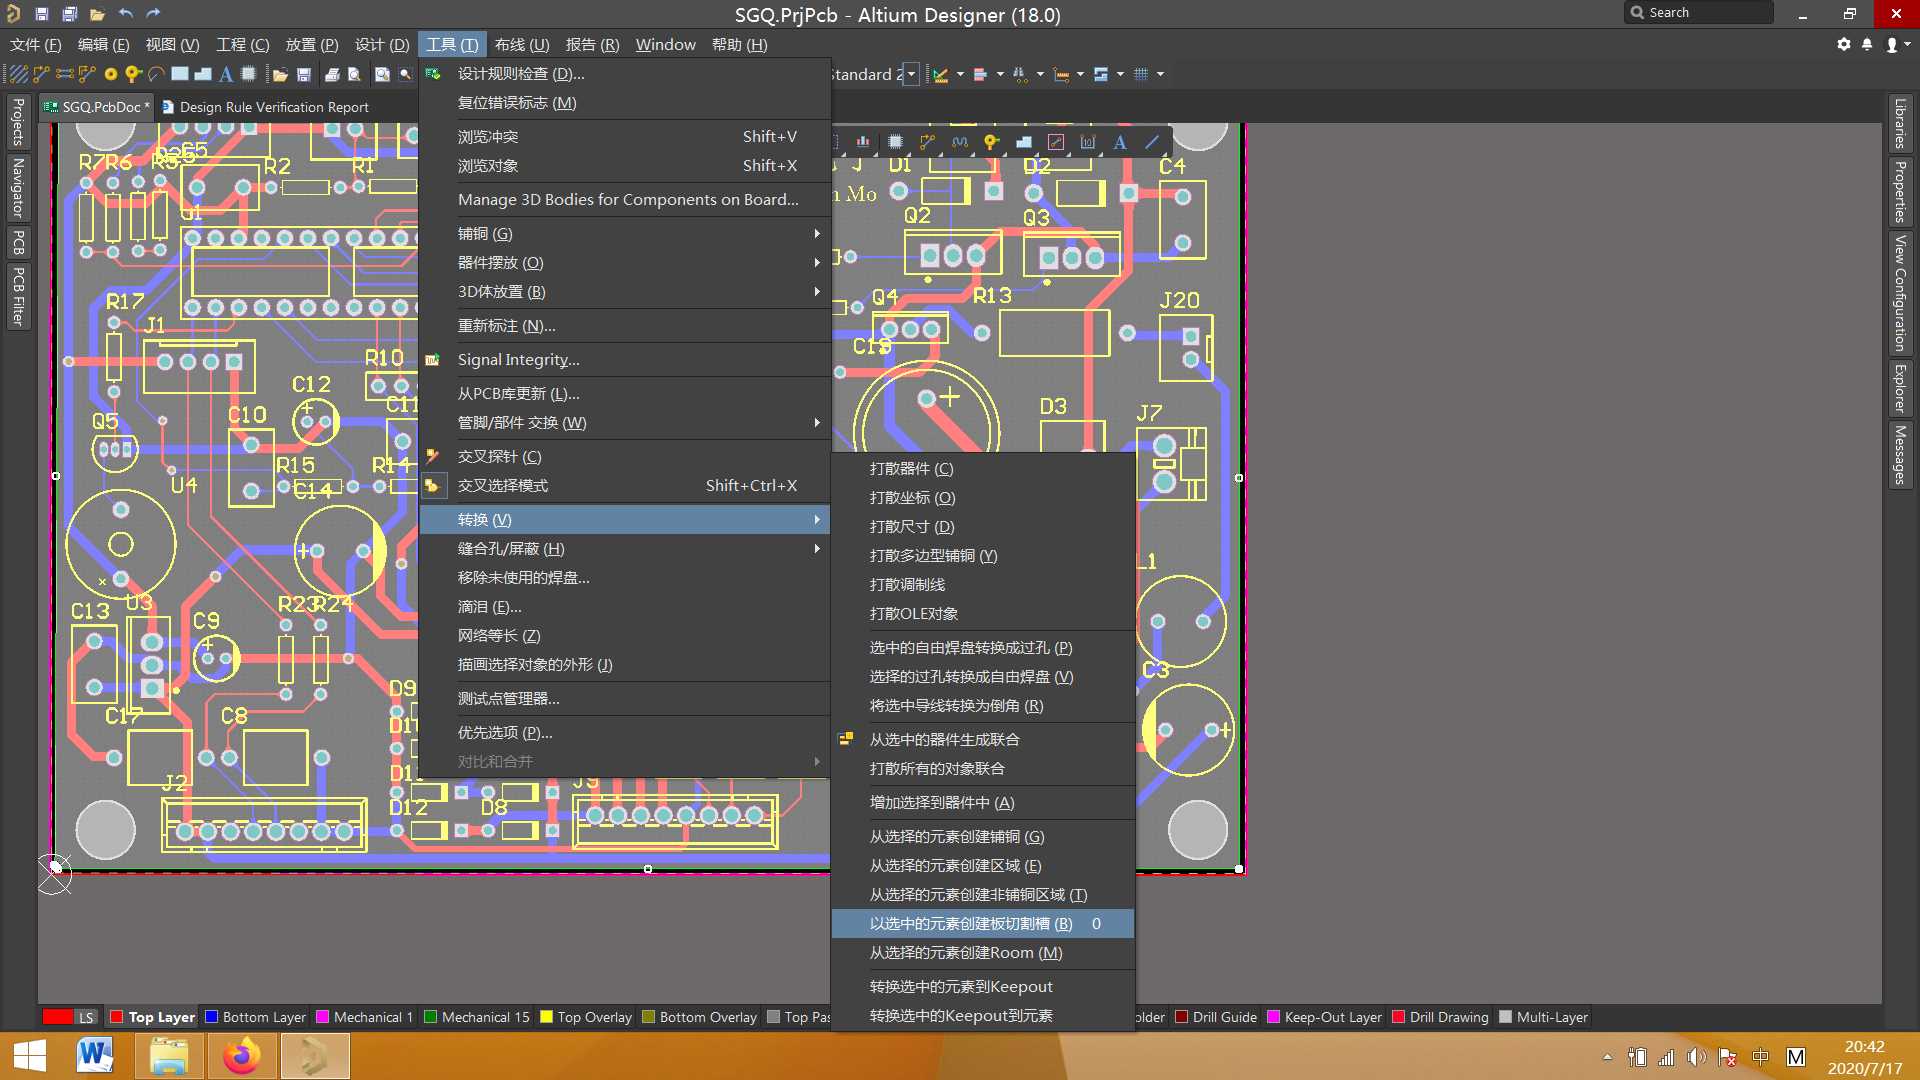The width and height of the screenshot is (1920, 1080).
Task: Switch to the Top Overlay layer tab
Action: point(586,1017)
